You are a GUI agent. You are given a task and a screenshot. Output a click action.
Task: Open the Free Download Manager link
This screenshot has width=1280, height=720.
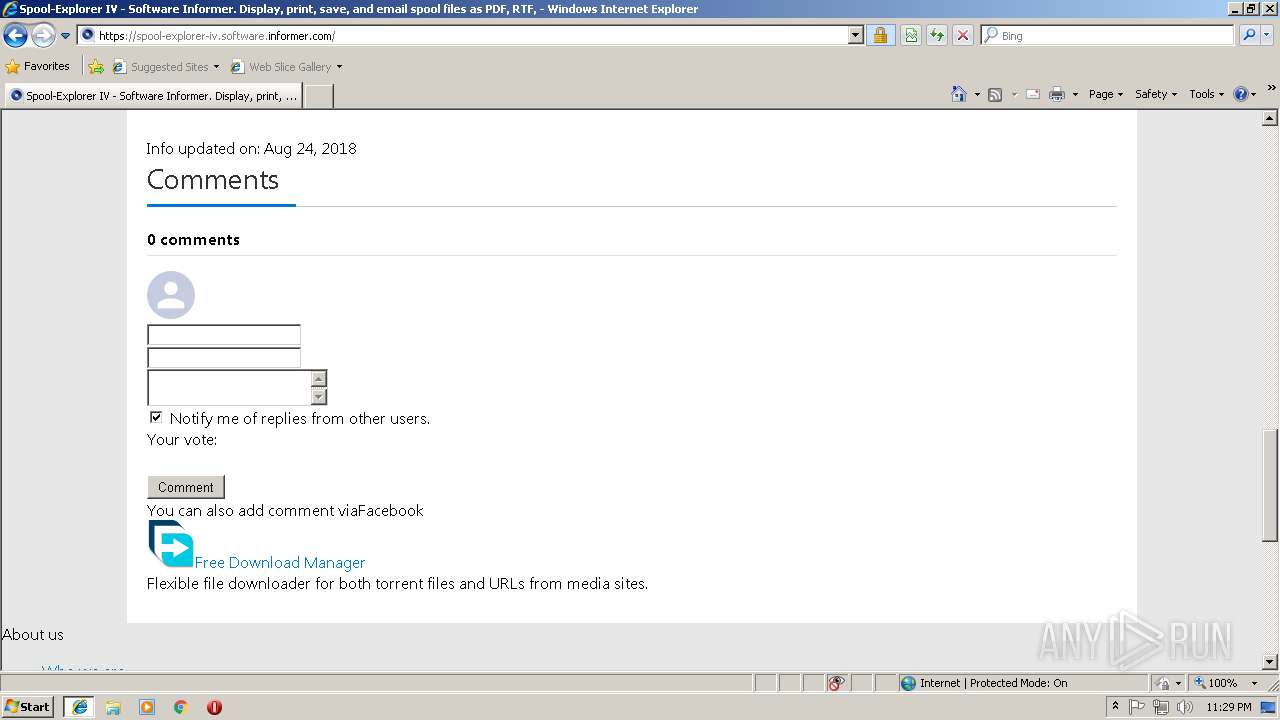pos(280,562)
